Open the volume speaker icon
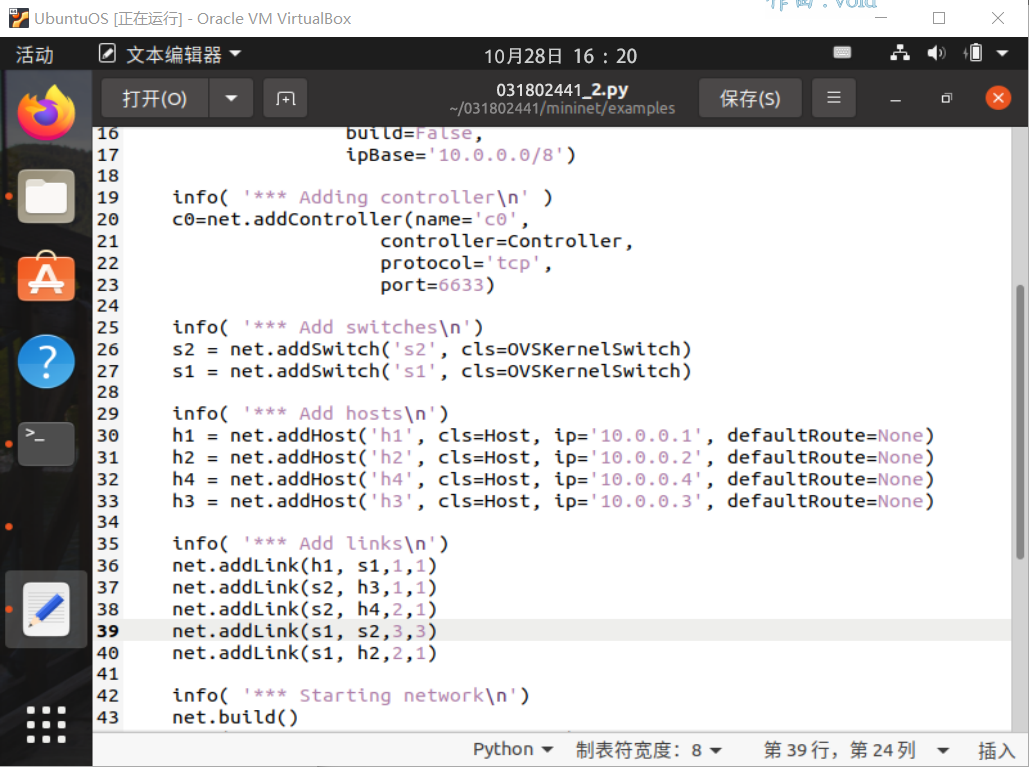This screenshot has height=768, width=1030. pos(936,53)
